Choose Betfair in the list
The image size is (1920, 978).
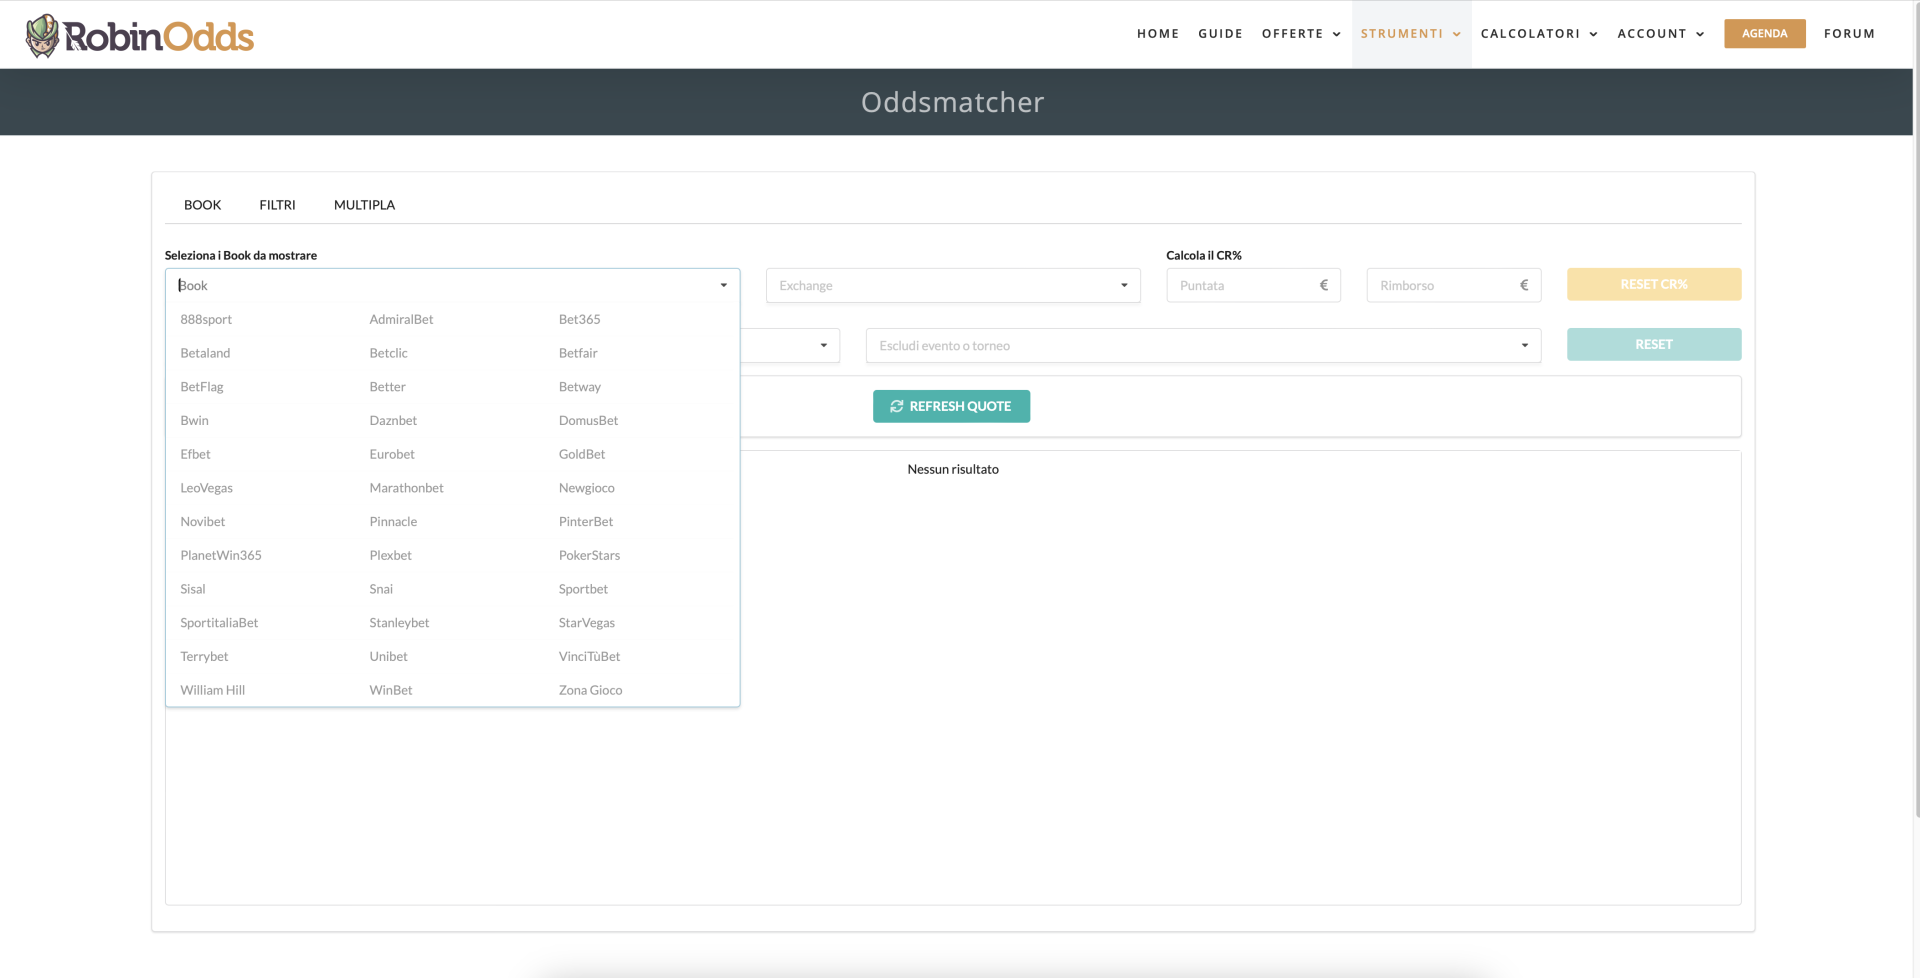(x=578, y=353)
